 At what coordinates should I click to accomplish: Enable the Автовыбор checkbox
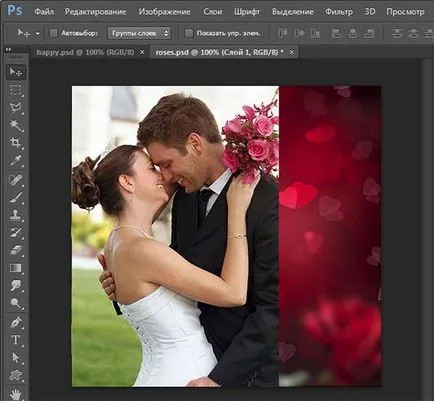[x=53, y=33]
